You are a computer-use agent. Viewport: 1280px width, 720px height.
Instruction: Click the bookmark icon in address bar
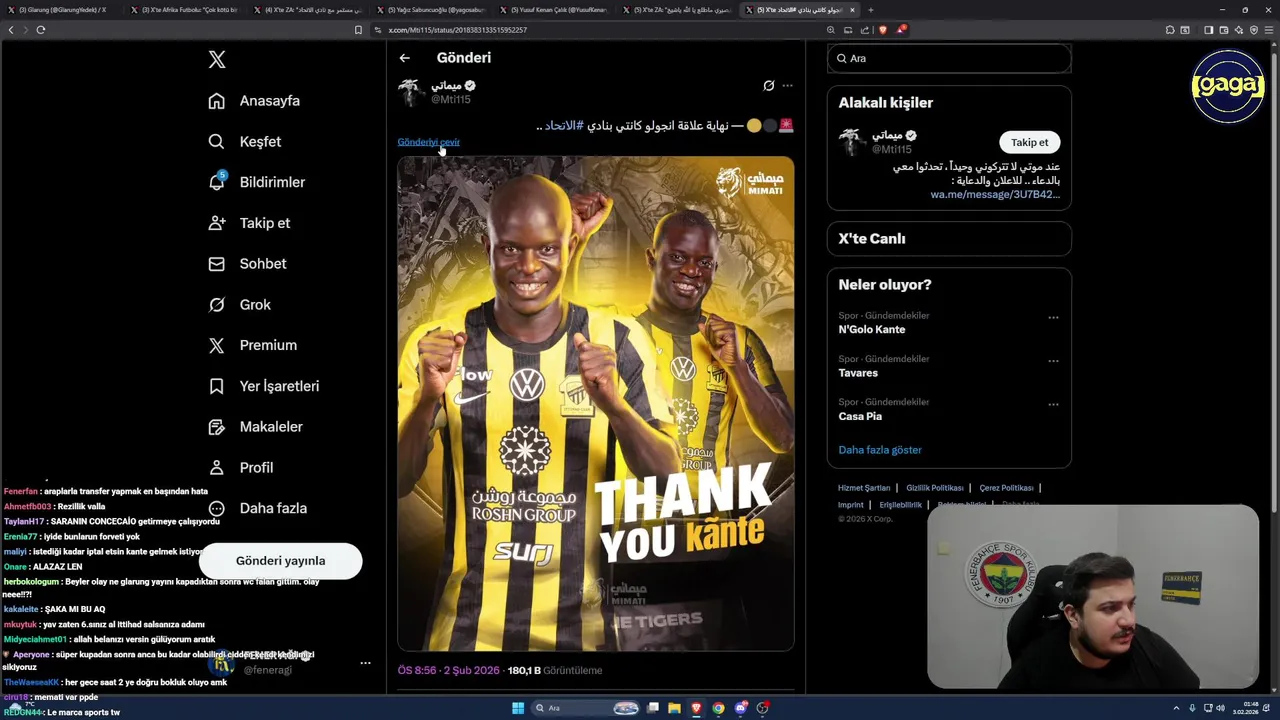pos(358,30)
